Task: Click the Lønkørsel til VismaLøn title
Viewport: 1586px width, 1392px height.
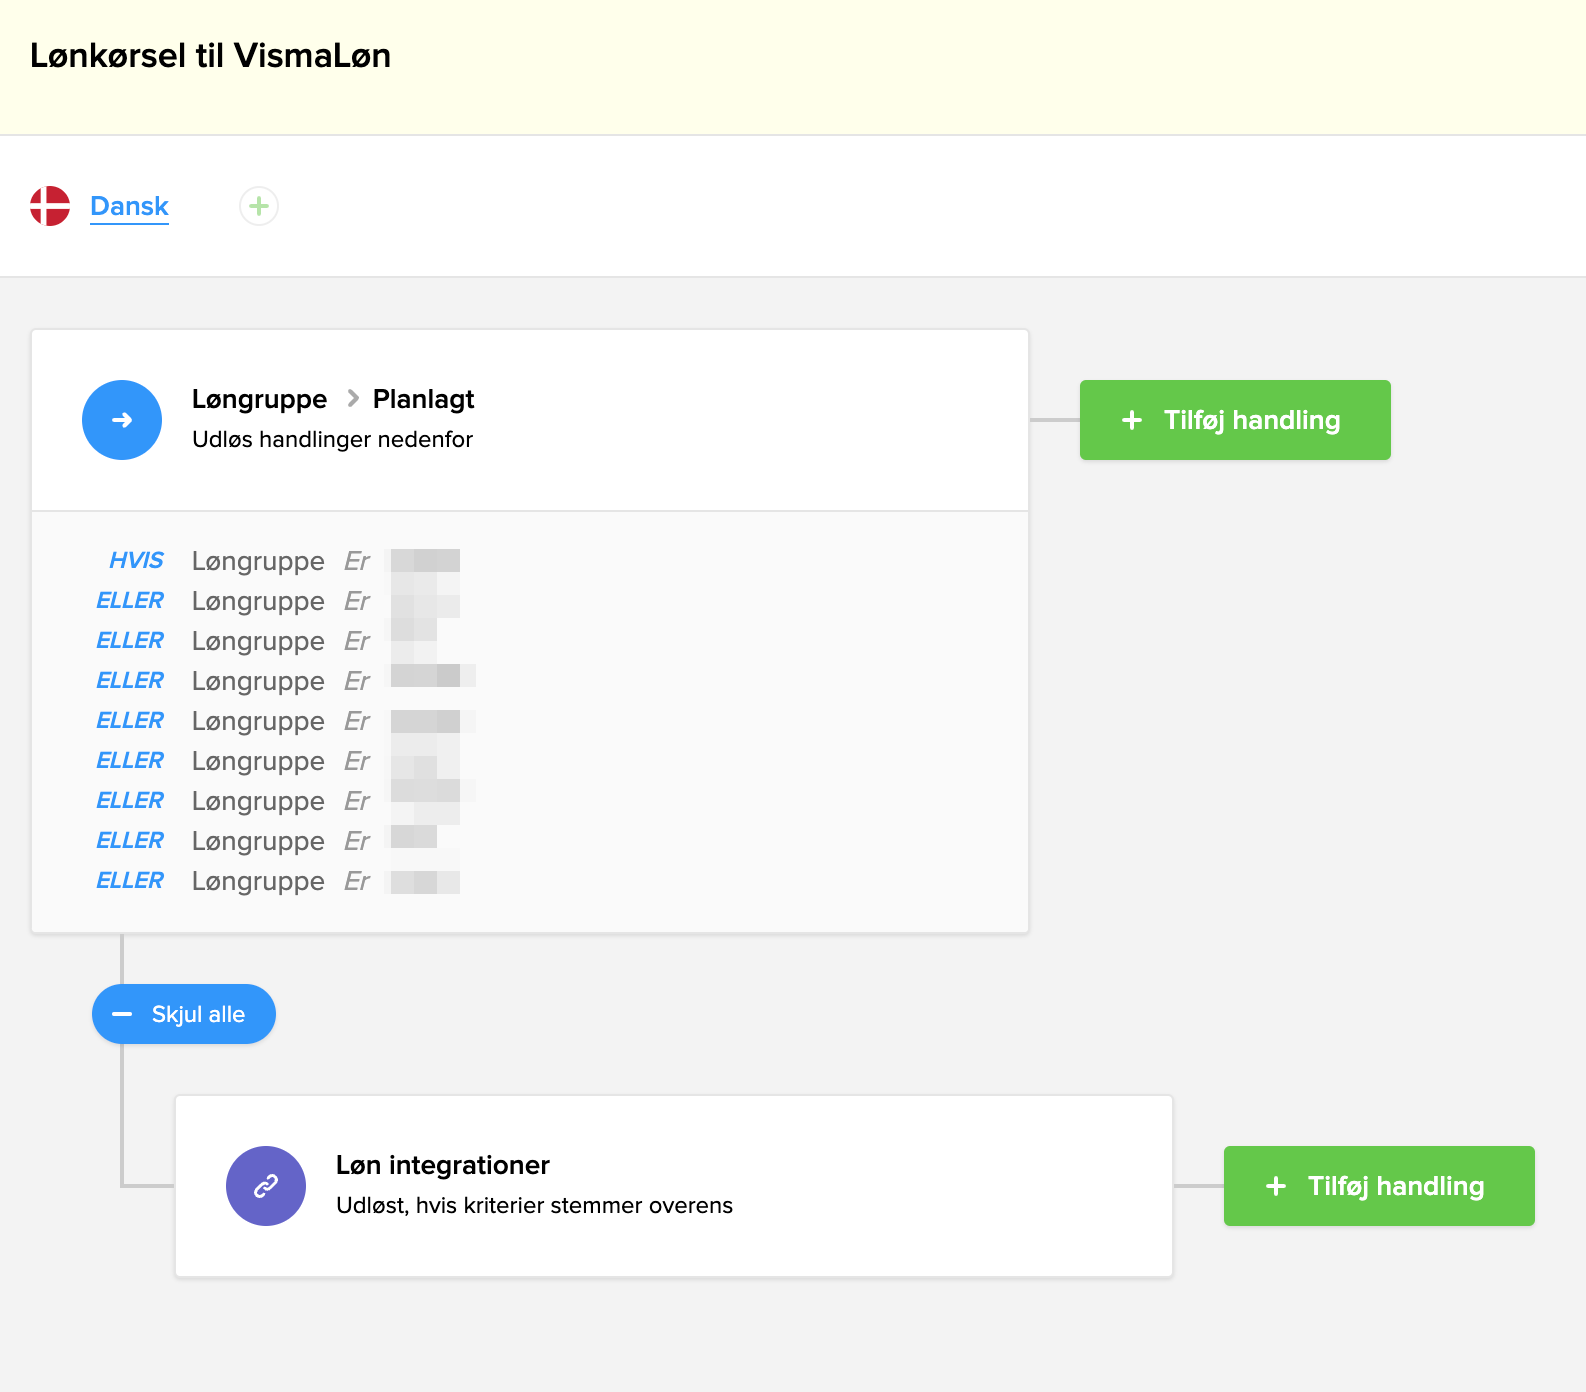Action: click(210, 56)
